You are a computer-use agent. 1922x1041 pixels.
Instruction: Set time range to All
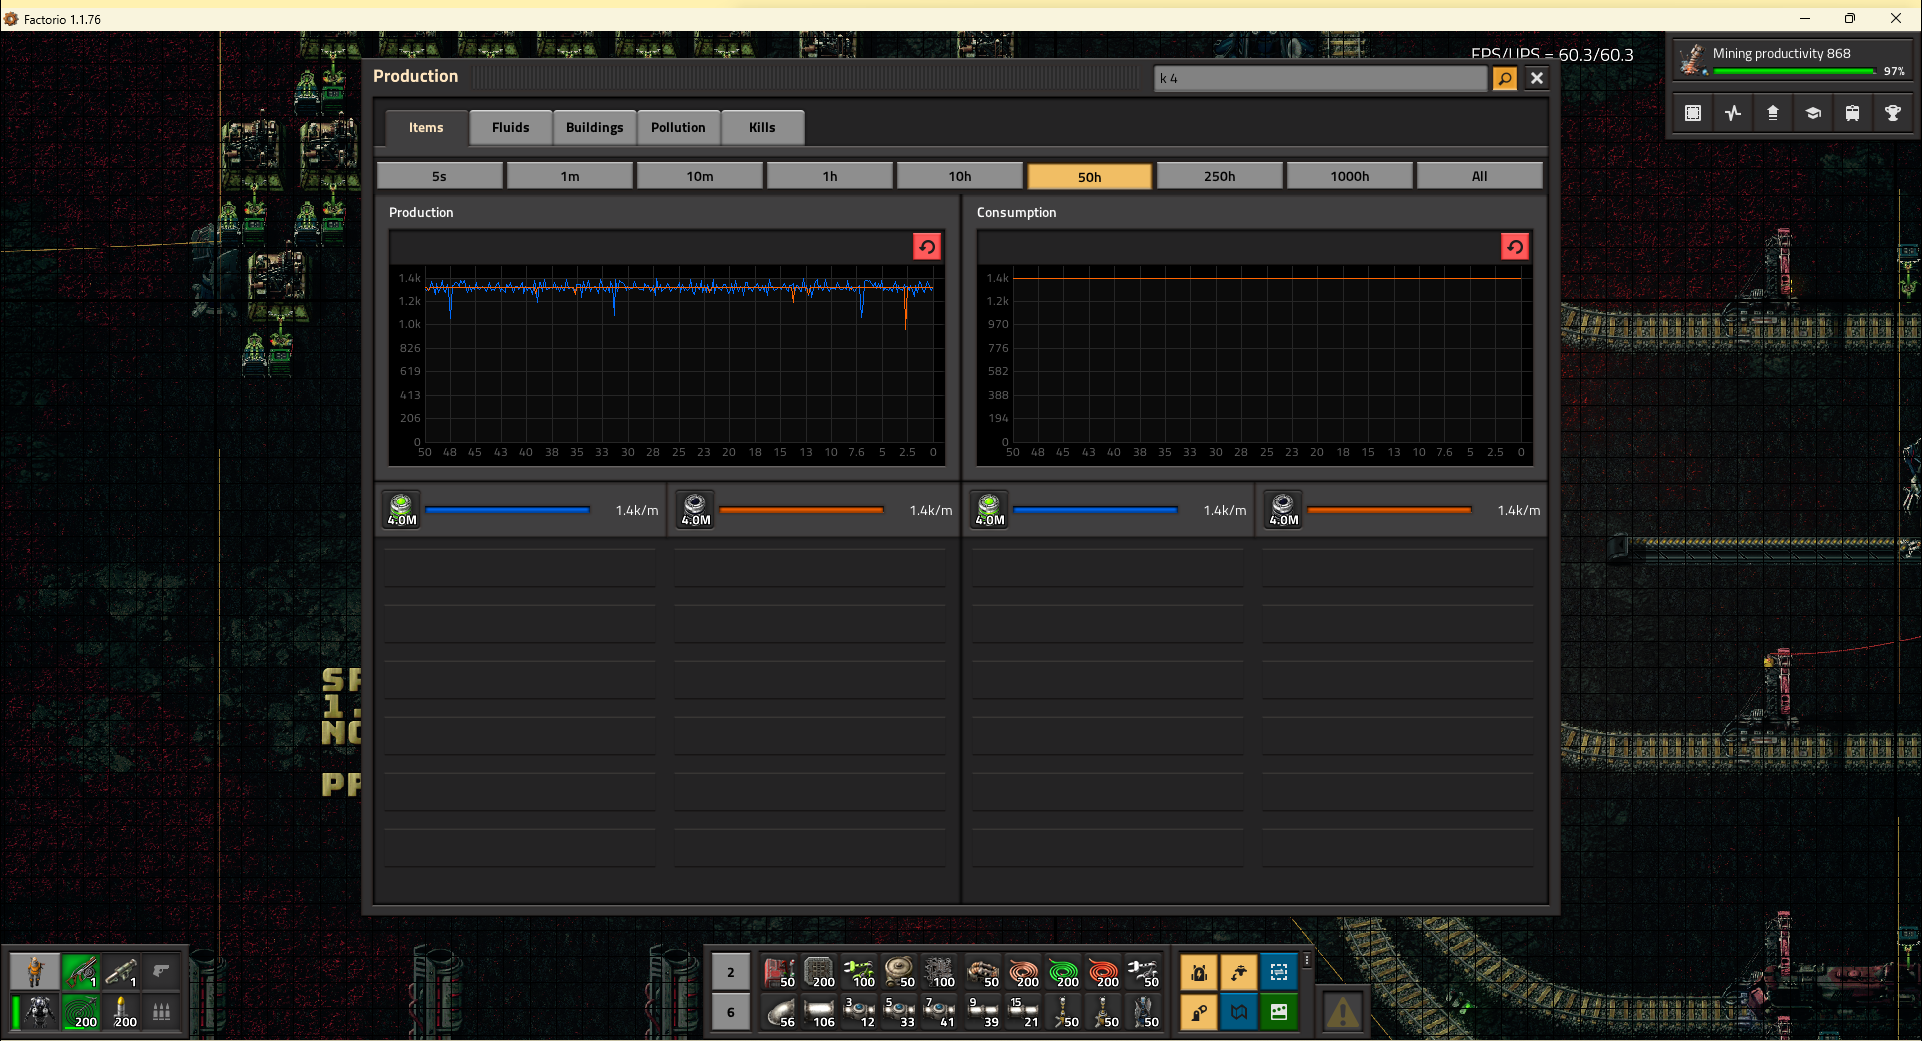point(1480,176)
